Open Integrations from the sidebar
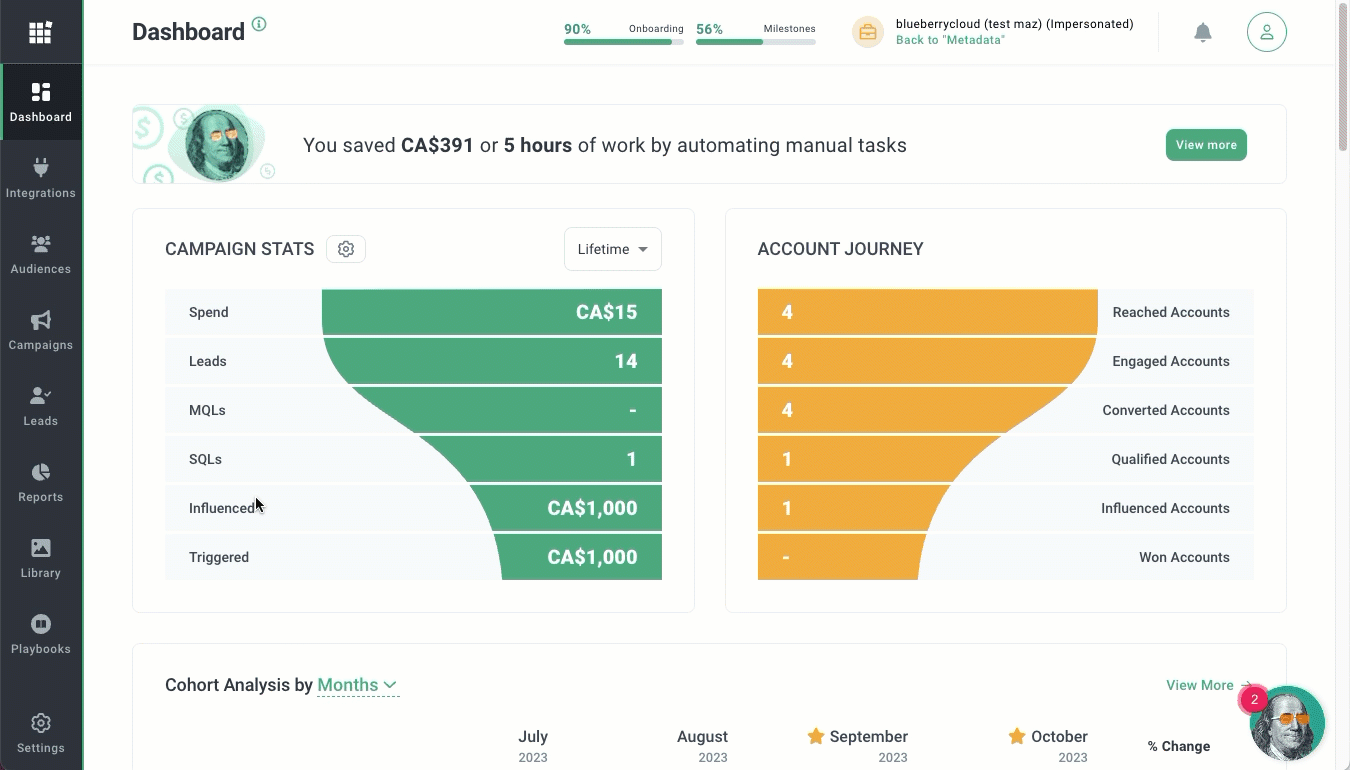The width and height of the screenshot is (1350, 770). 41,178
